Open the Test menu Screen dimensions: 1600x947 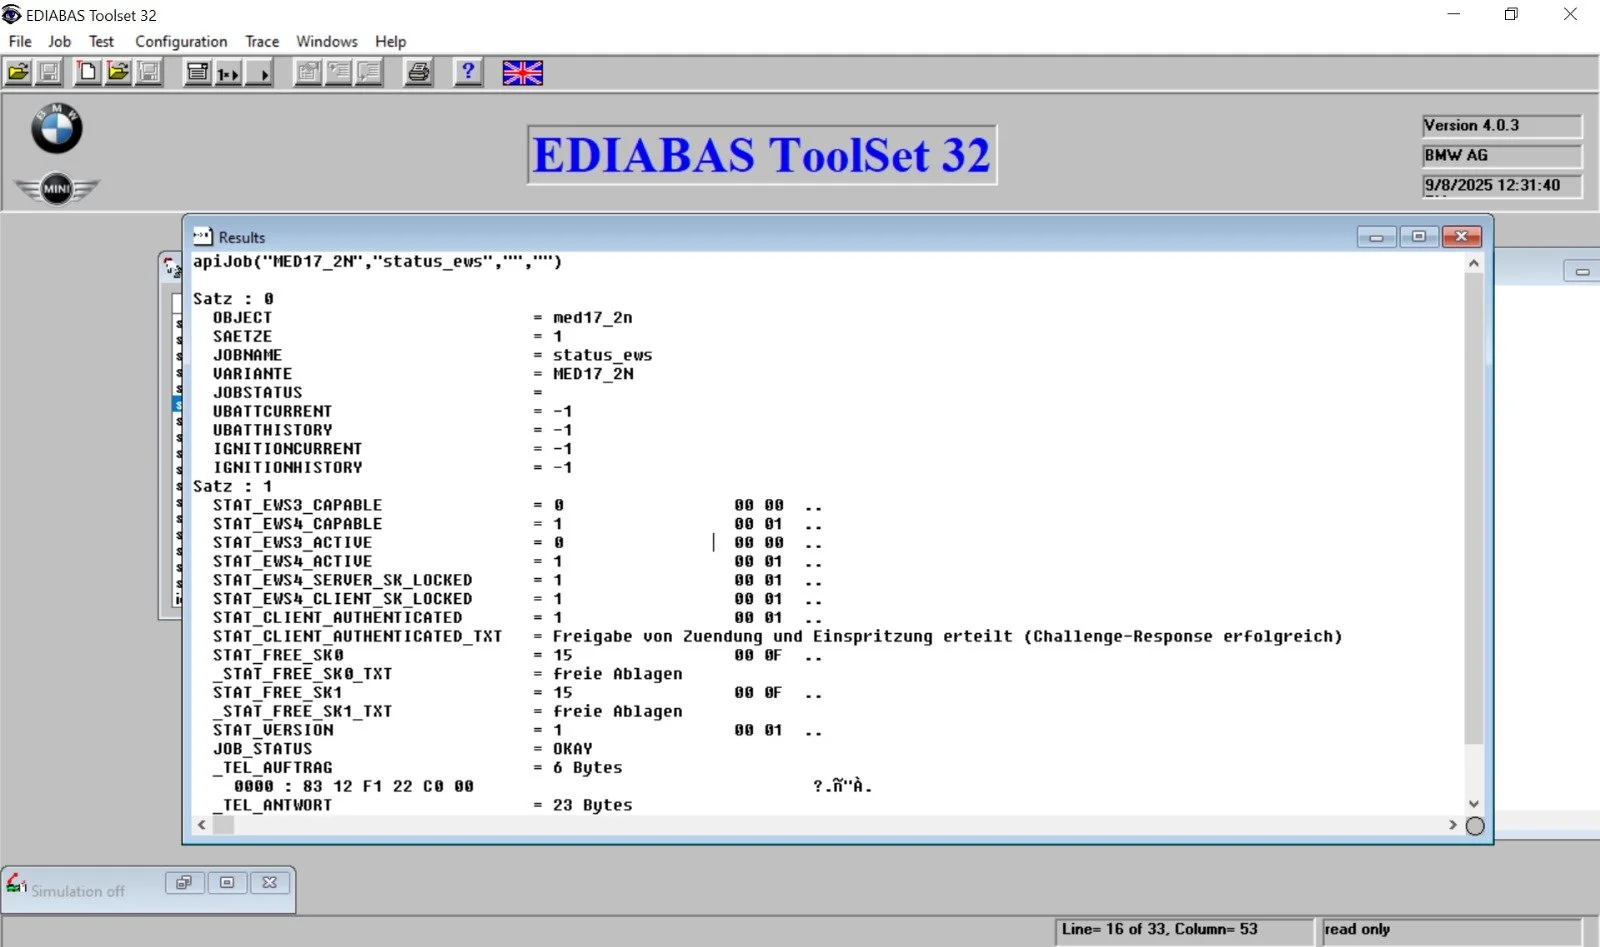[101, 41]
